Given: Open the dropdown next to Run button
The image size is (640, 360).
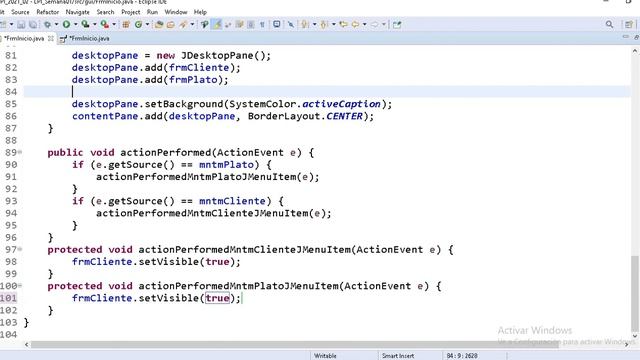Looking at the screenshot, I should (x=76, y=25).
